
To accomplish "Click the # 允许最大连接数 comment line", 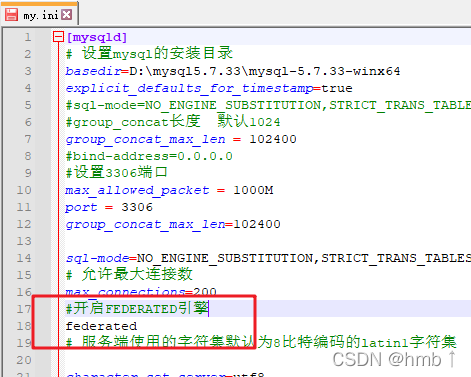I will [129, 274].
